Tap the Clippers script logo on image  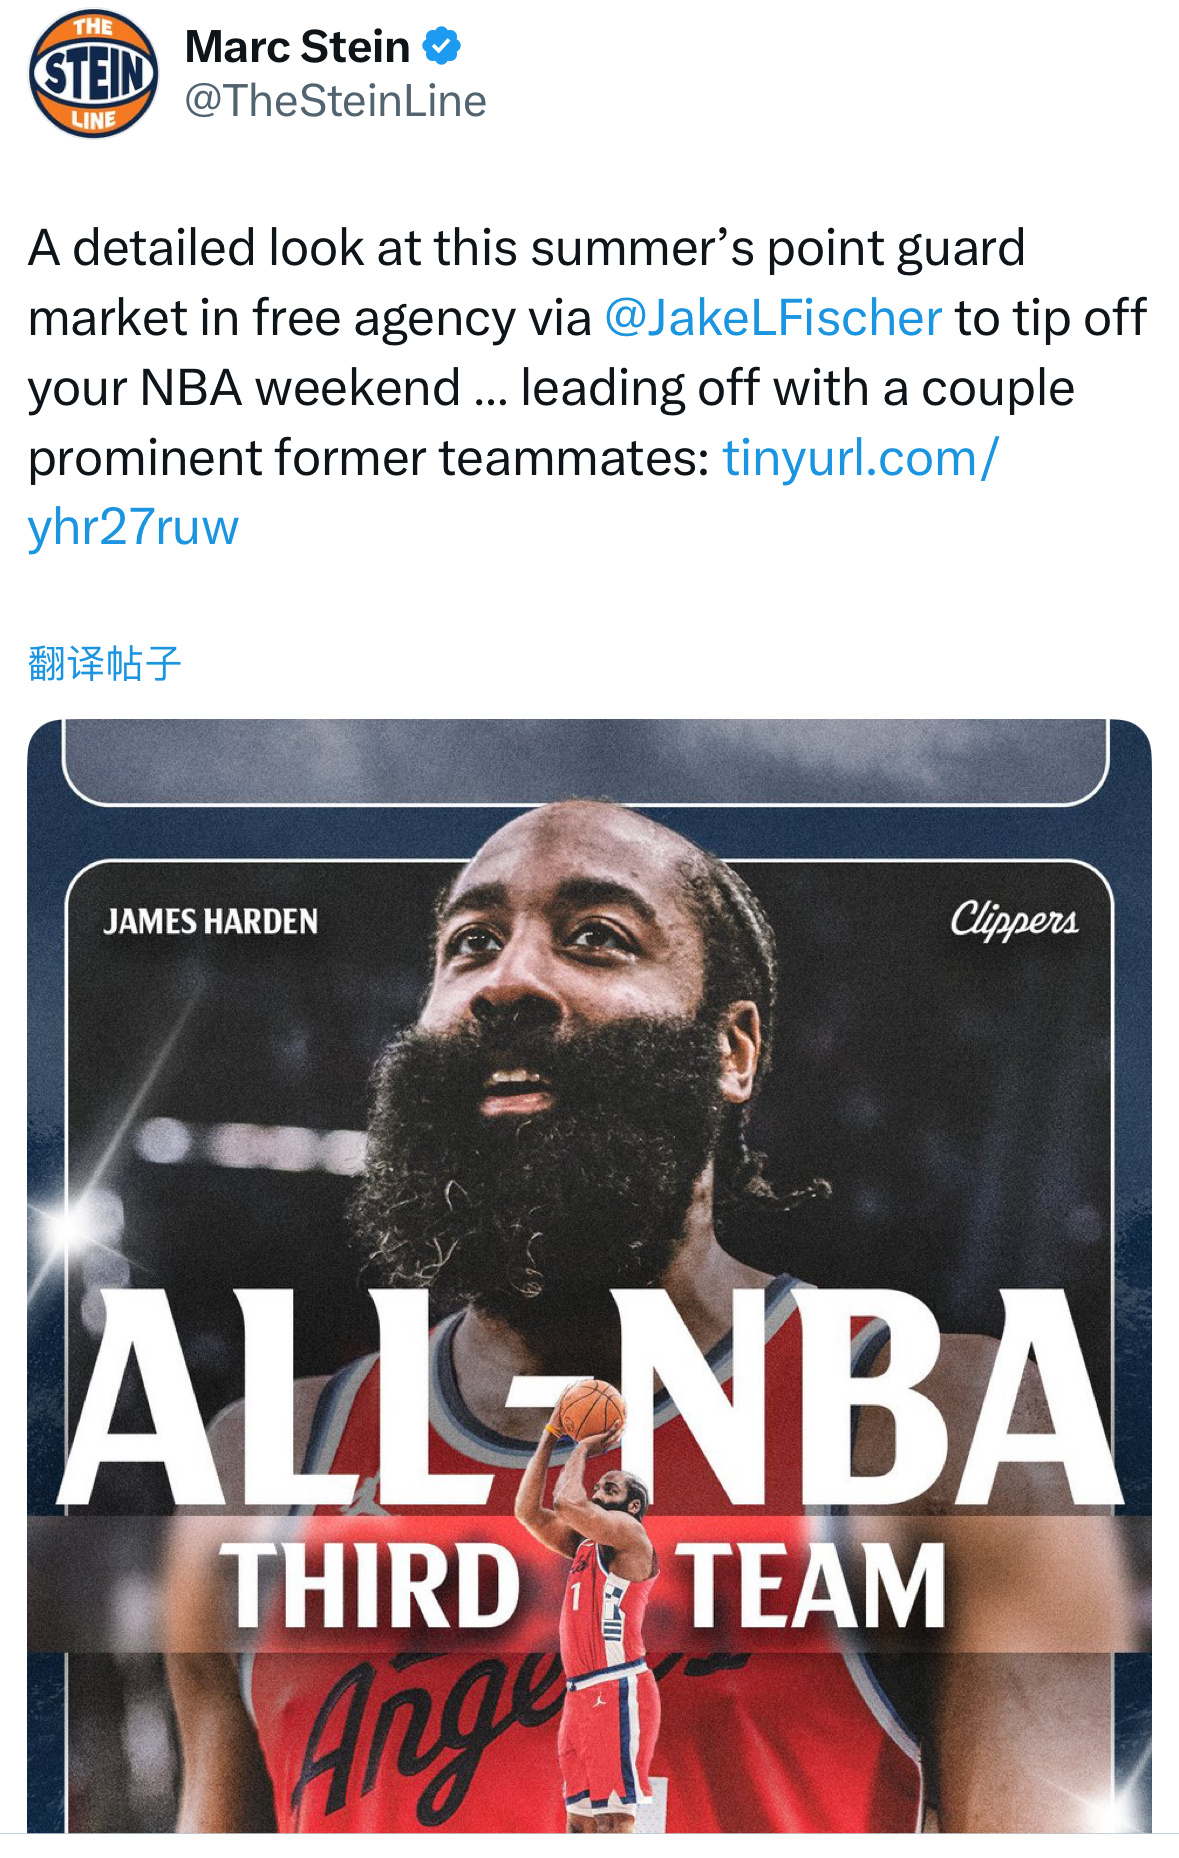[x=1014, y=921]
